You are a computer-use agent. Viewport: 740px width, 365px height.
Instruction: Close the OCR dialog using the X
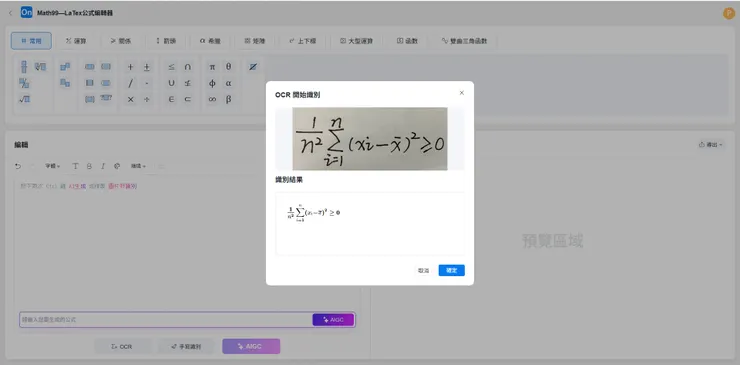click(462, 93)
